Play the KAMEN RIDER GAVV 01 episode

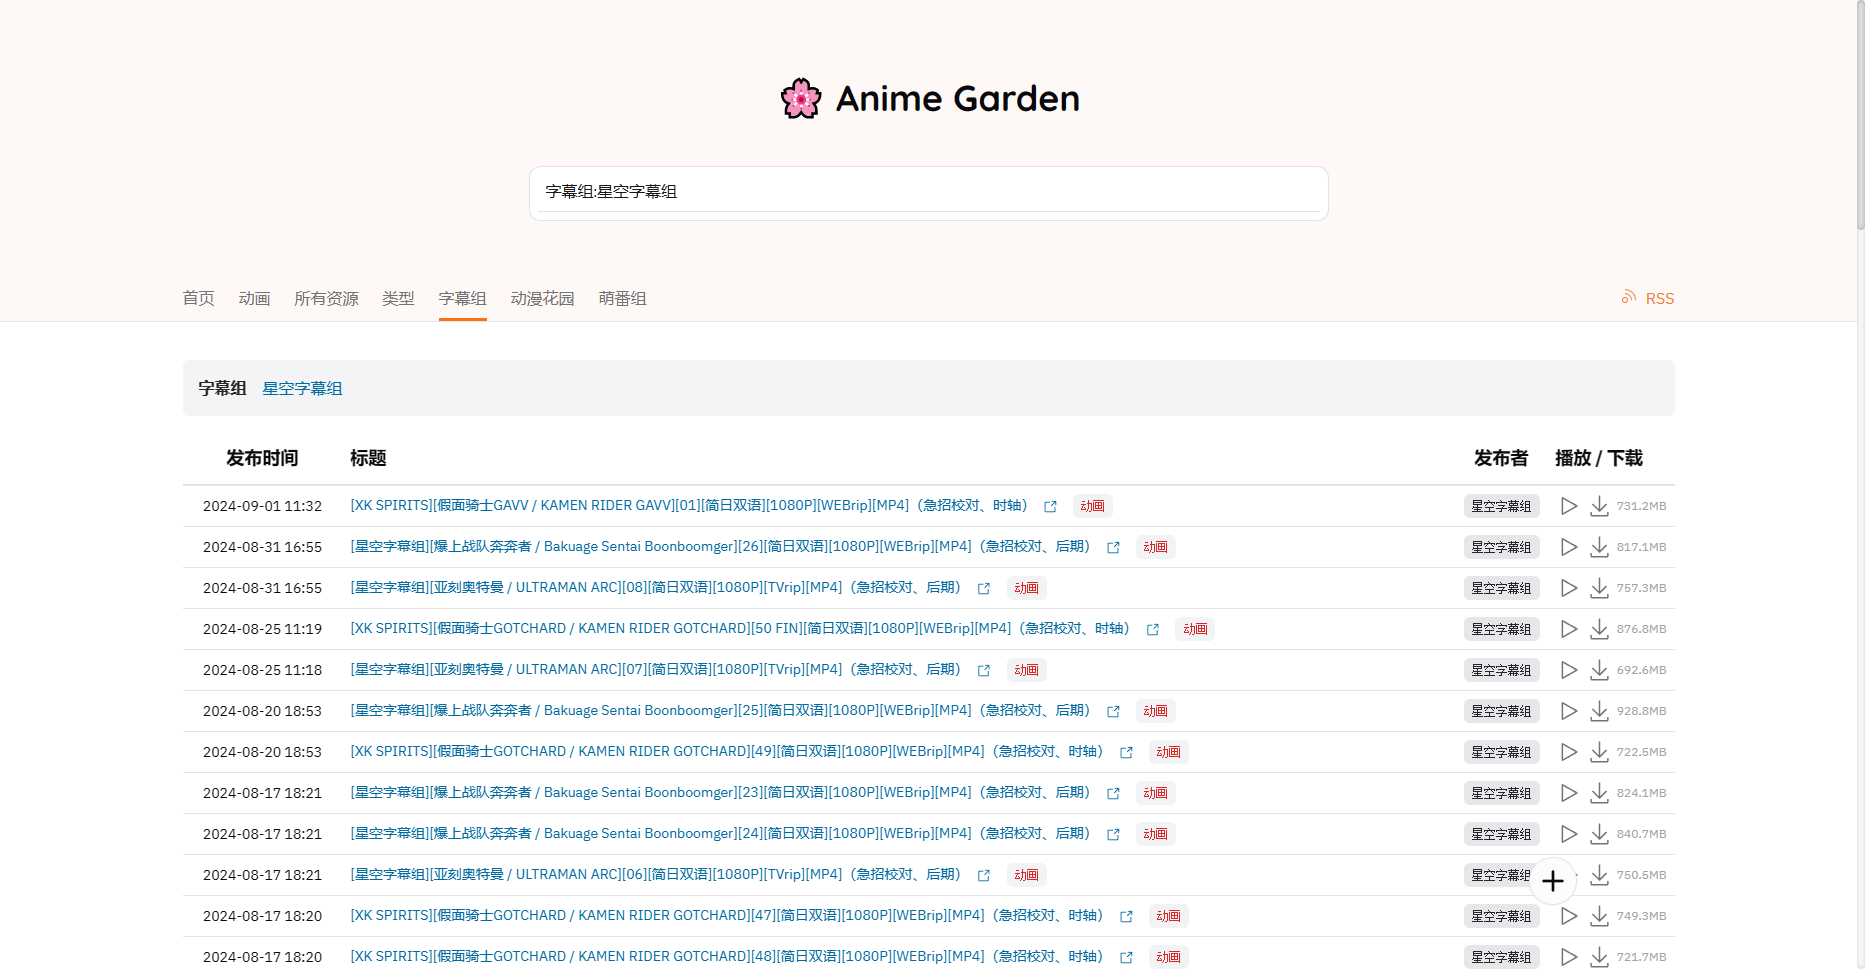pos(1569,506)
